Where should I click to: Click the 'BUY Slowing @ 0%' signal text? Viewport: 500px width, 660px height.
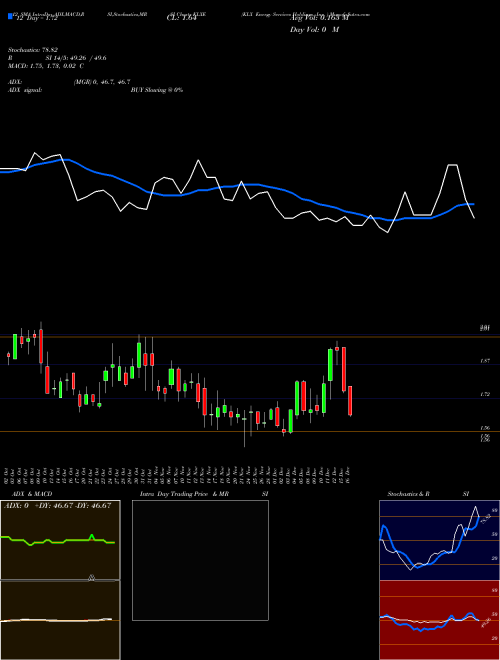(x=157, y=90)
